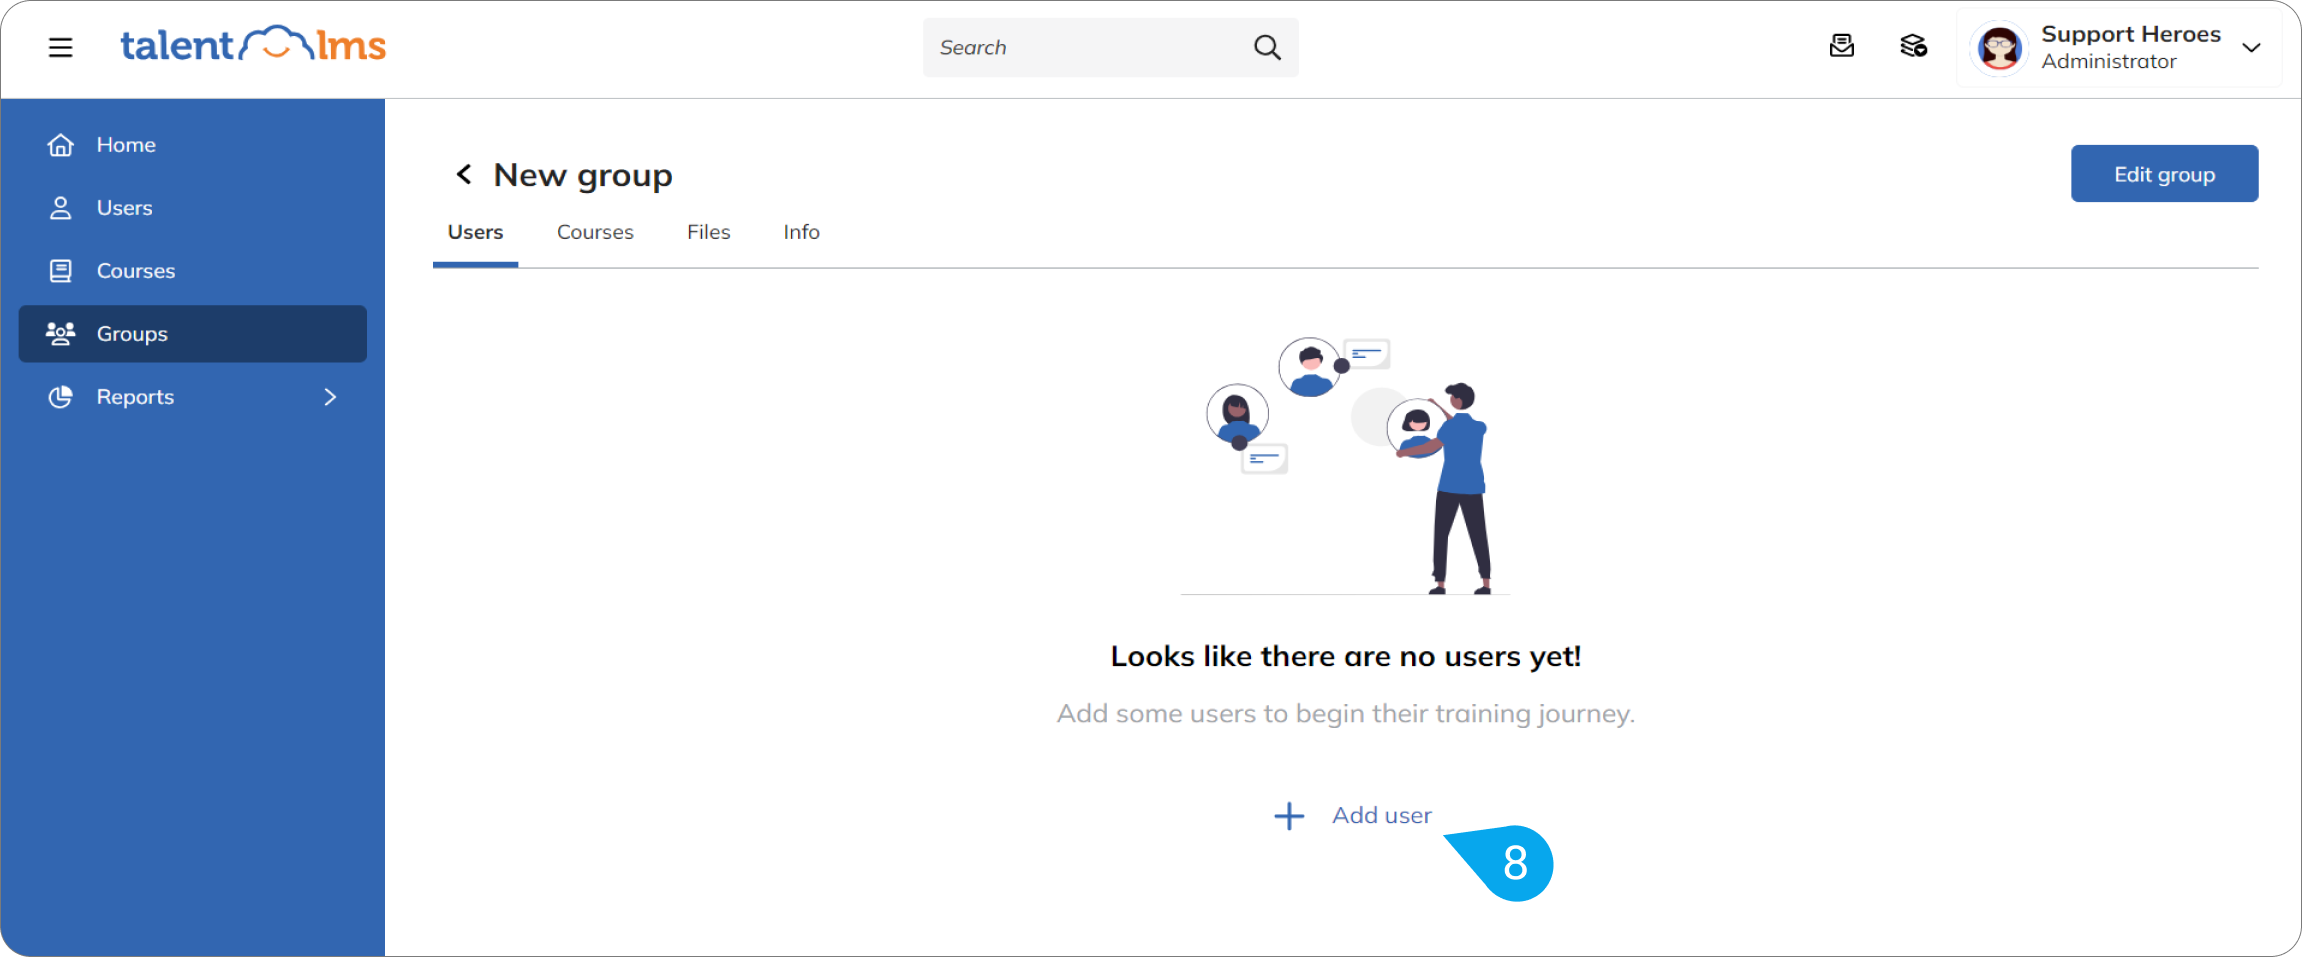
Task: Click the Users person icon in sidebar
Action: tap(61, 208)
